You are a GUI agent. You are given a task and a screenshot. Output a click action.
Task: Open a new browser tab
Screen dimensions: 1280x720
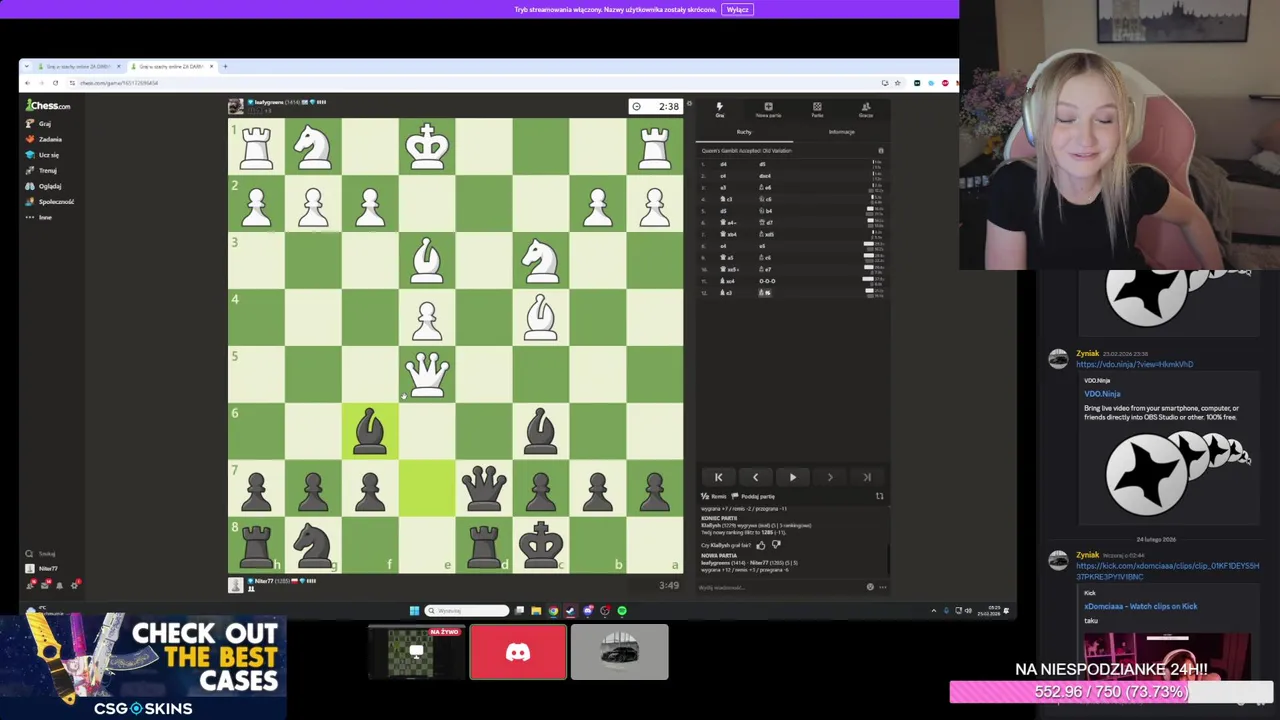pos(224,66)
